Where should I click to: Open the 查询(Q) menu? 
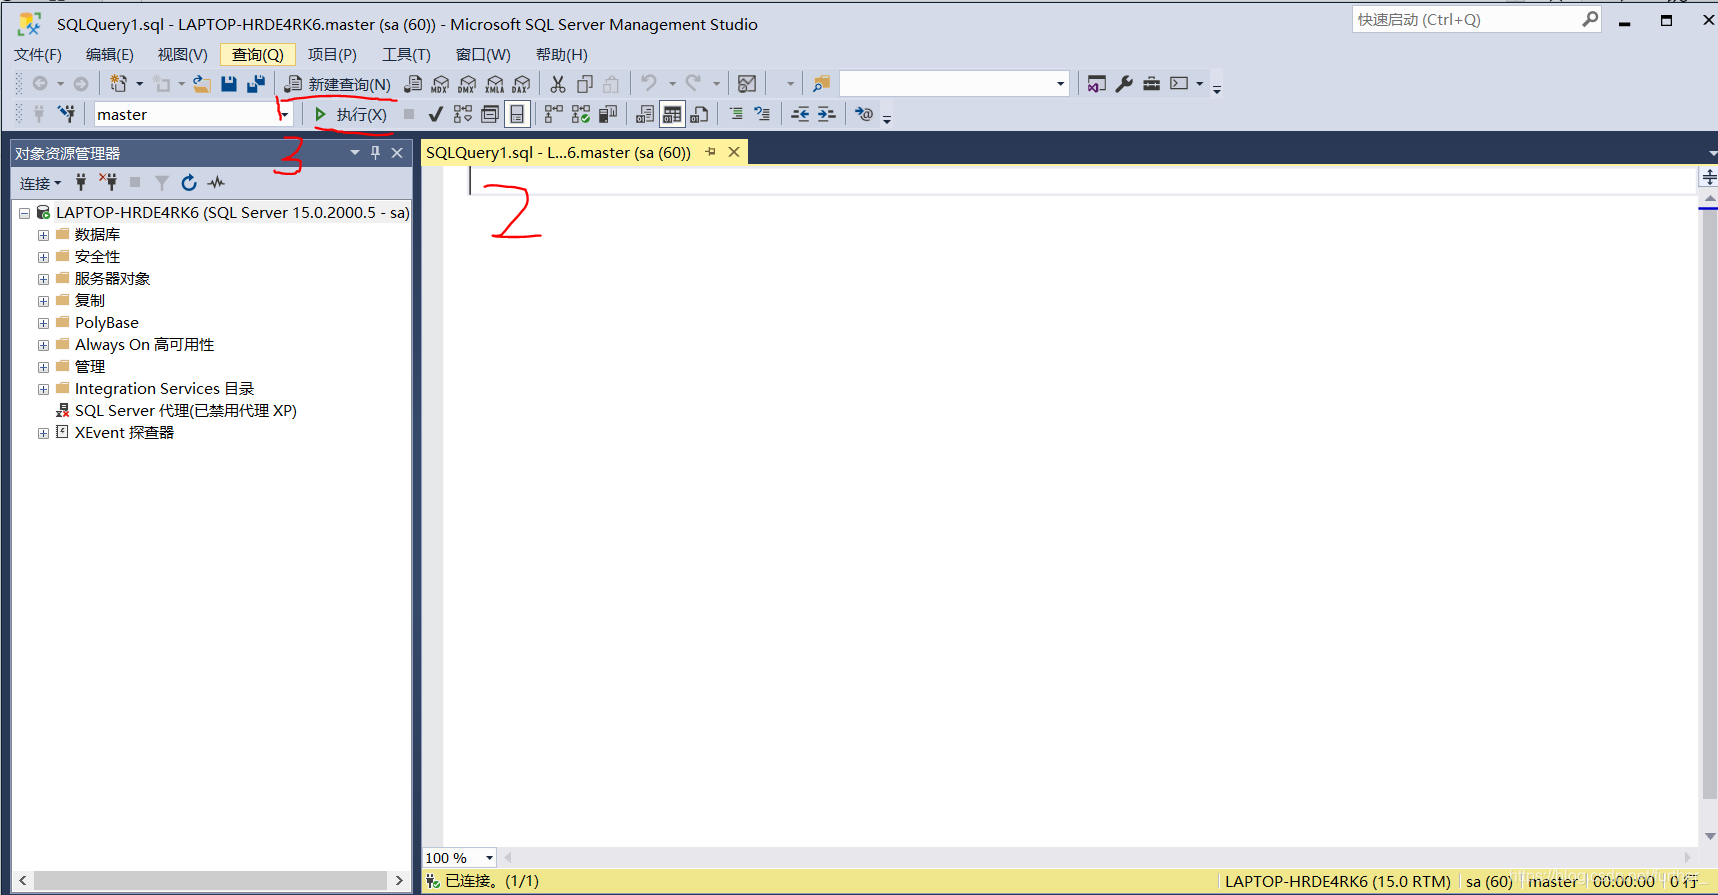click(257, 54)
